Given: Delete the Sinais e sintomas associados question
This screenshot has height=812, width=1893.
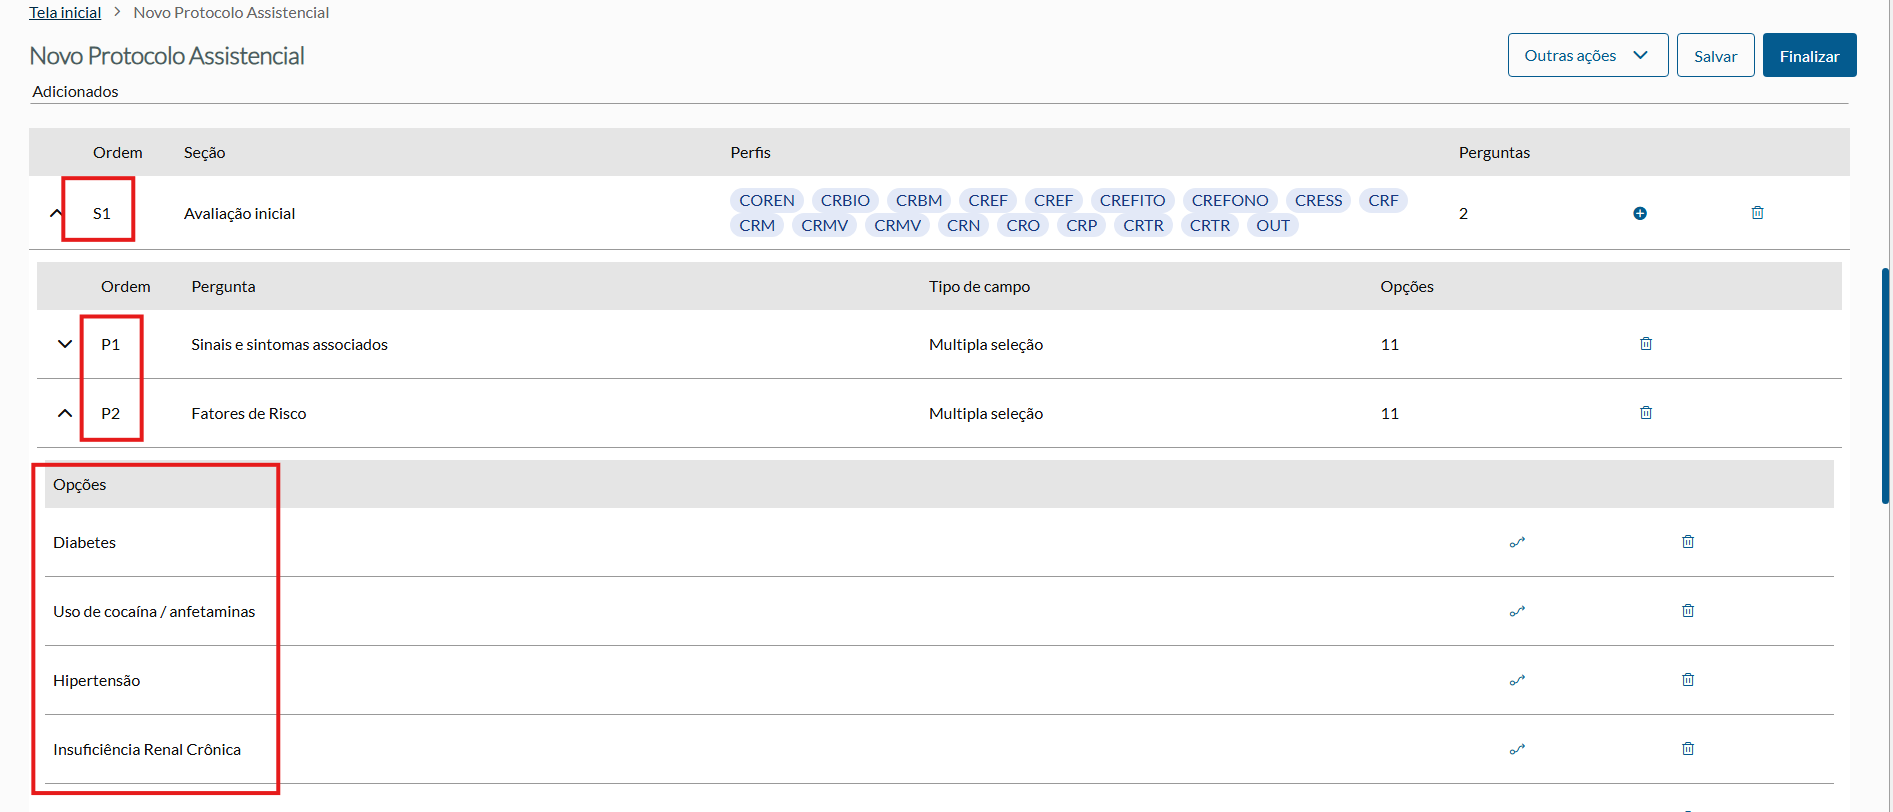Looking at the screenshot, I should (1646, 344).
